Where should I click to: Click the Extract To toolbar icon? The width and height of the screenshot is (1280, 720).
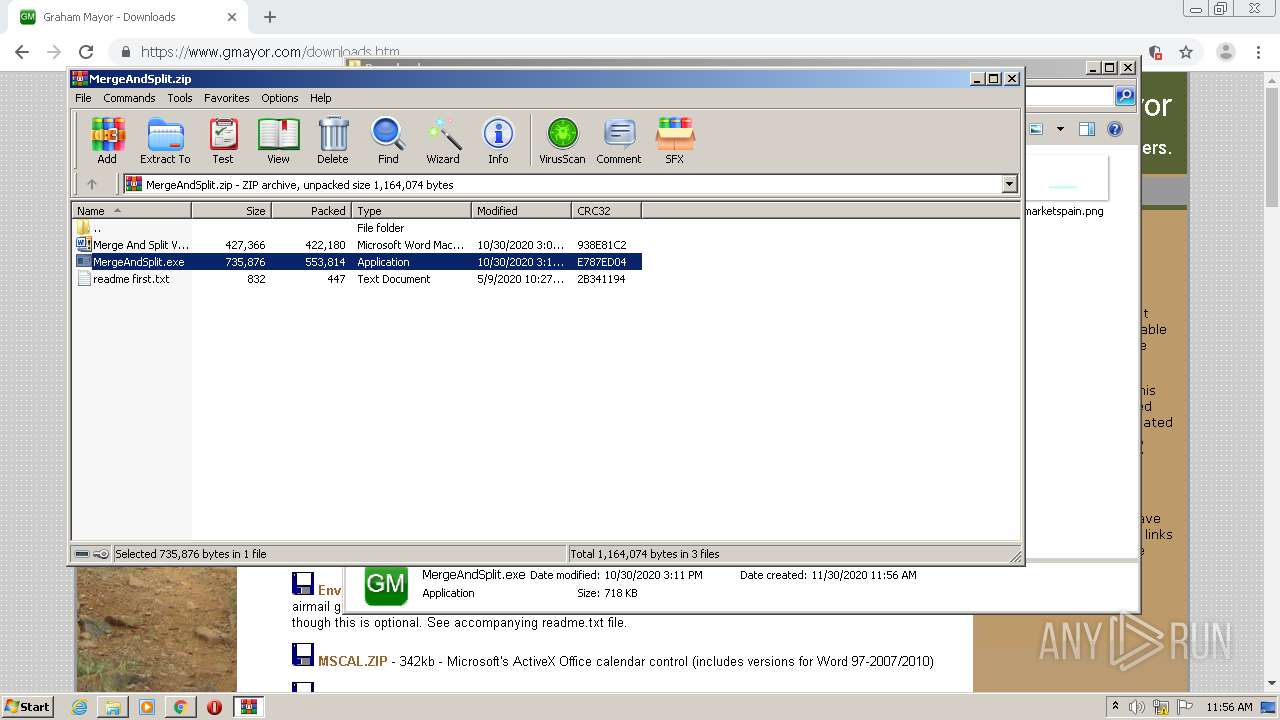pos(165,140)
